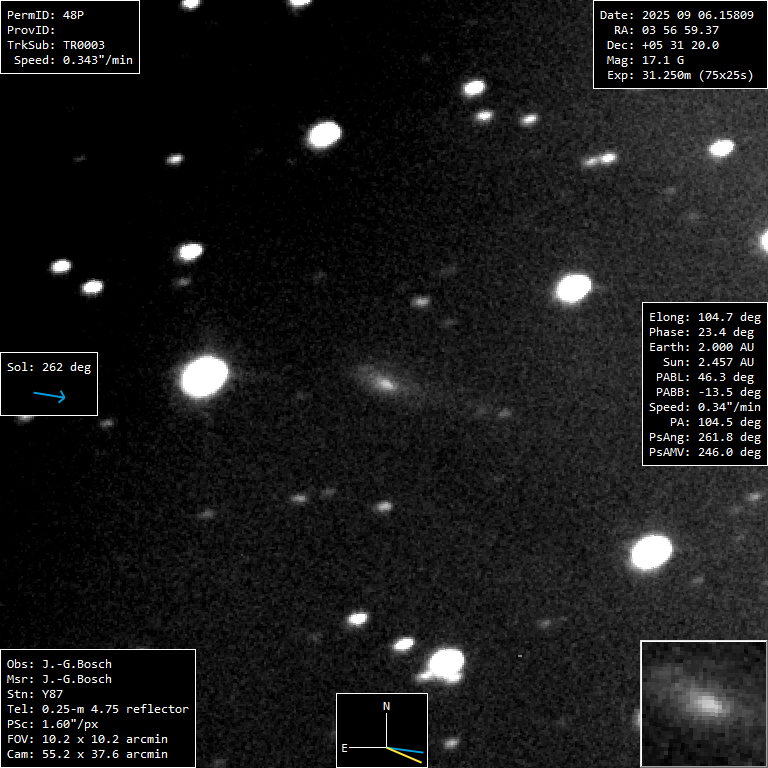The height and width of the screenshot is (768, 768).
Task: Click the bright star left of the comet
Action: click(205, 376)
